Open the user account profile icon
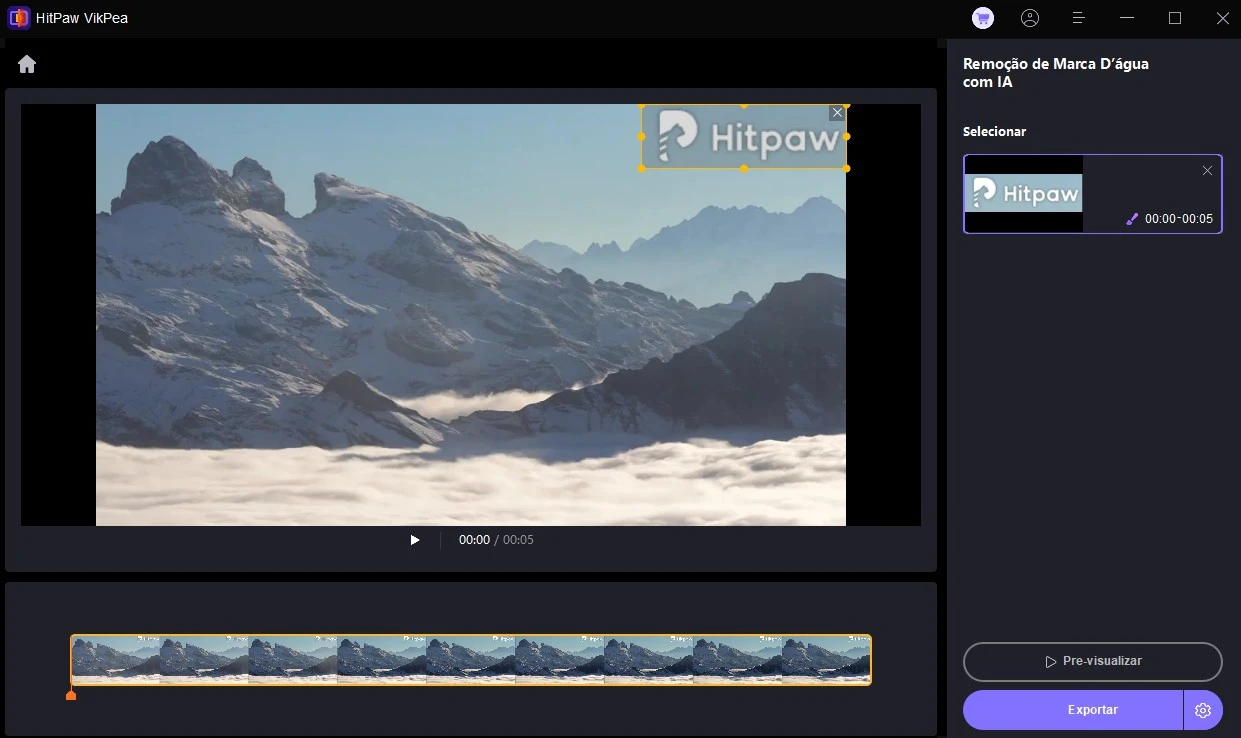Screen dimensions: 1241x738 pyautogui.click(x=1030, y=18)
